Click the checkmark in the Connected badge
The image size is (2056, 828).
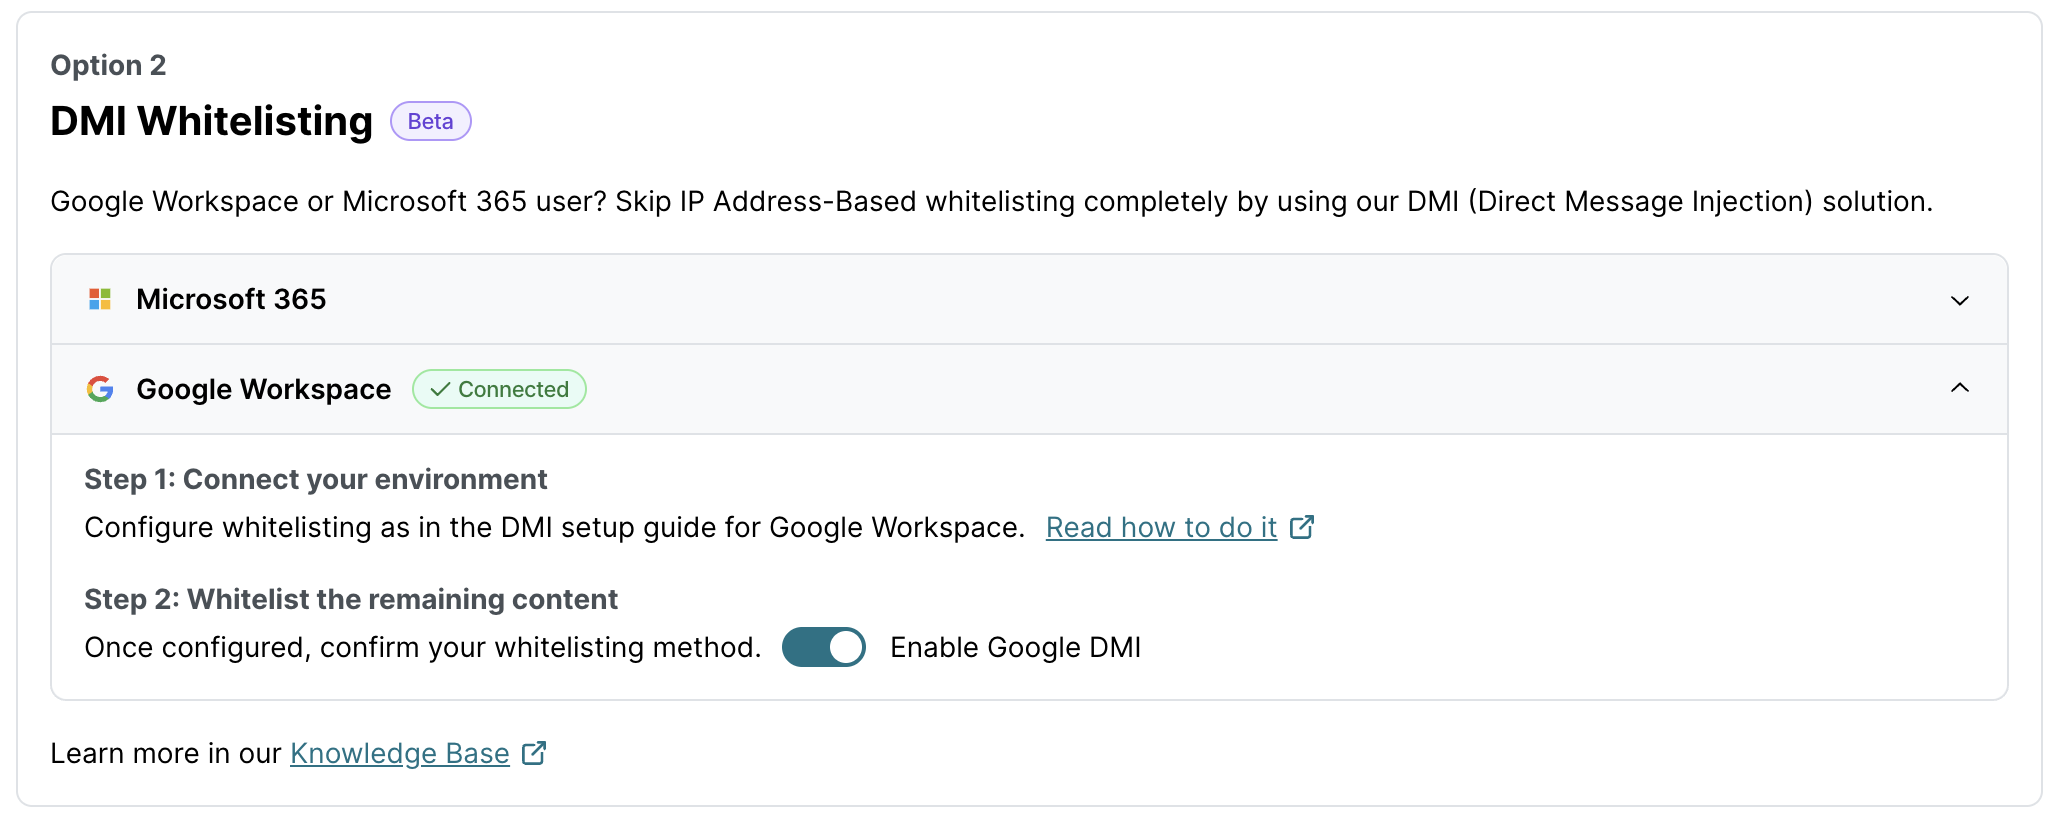click(x=440, y=389)
